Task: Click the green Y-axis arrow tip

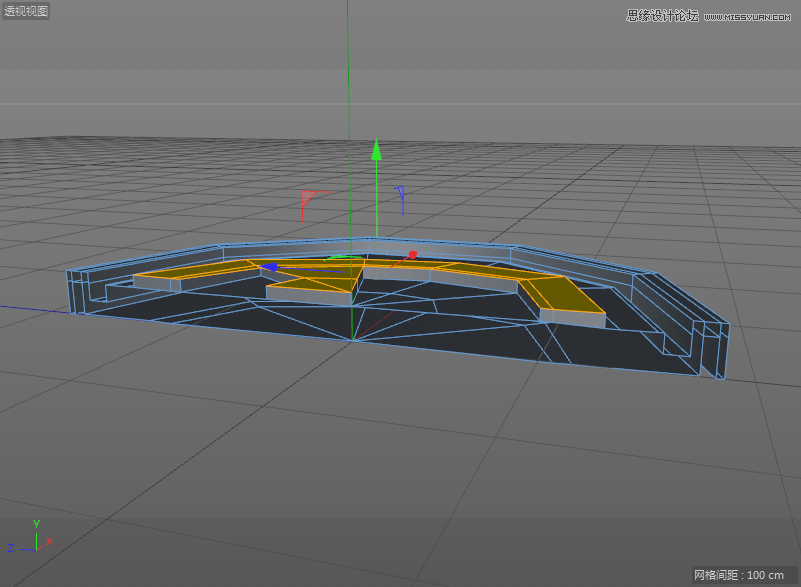Action: [x=377, y=150]
